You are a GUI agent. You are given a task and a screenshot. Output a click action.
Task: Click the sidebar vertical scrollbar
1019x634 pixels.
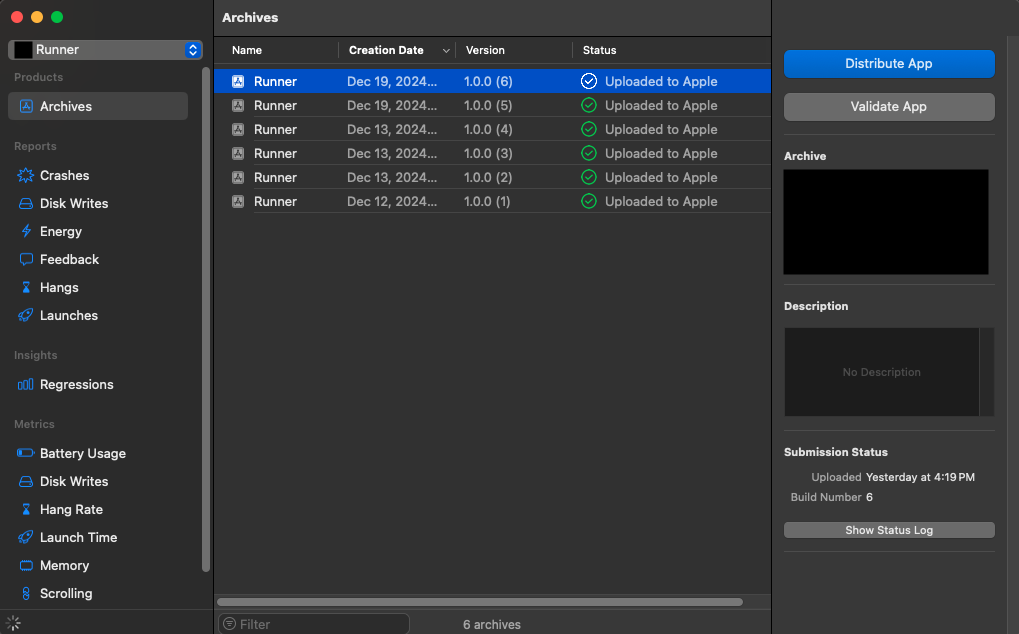point(206,320)
